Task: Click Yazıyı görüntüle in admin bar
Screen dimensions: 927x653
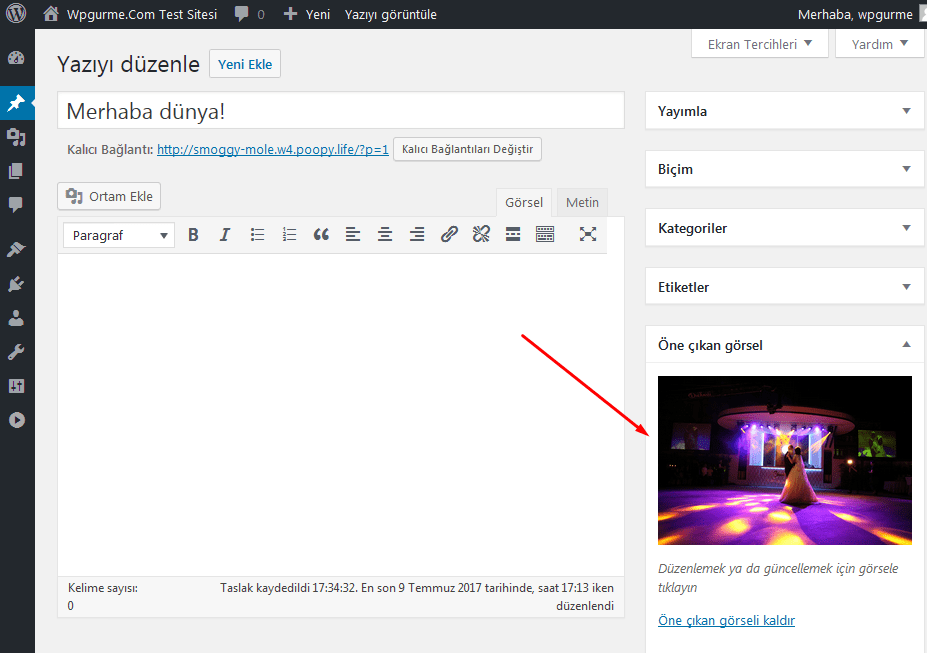Action: pos(391,14)
